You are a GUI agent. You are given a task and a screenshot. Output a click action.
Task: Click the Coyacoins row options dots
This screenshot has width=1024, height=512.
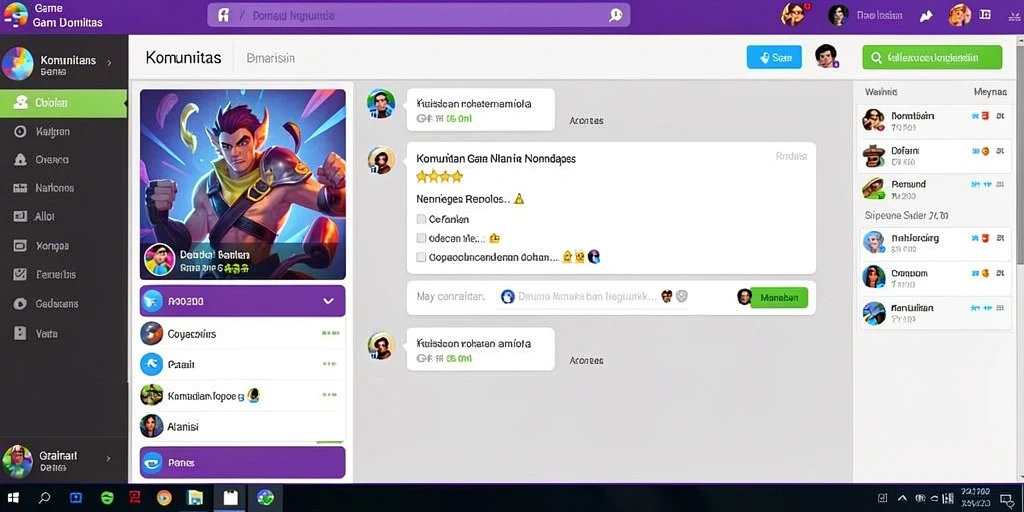click(x=329, y=334)
